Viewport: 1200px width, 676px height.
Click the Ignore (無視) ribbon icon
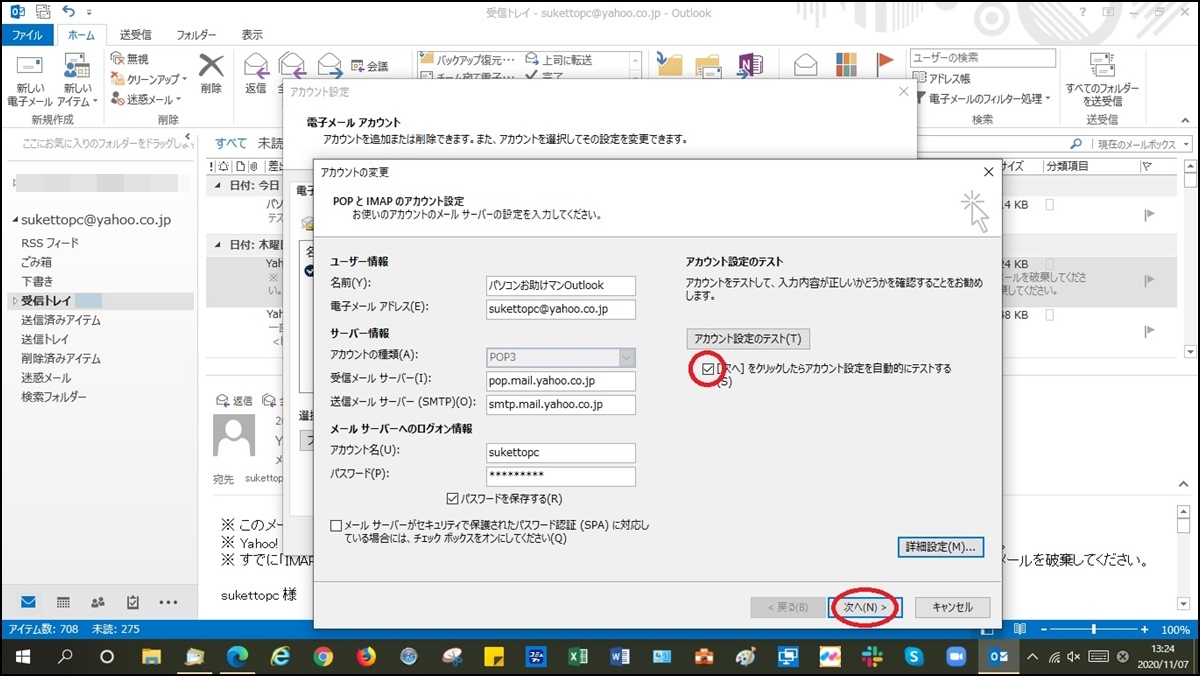(118, 60)
